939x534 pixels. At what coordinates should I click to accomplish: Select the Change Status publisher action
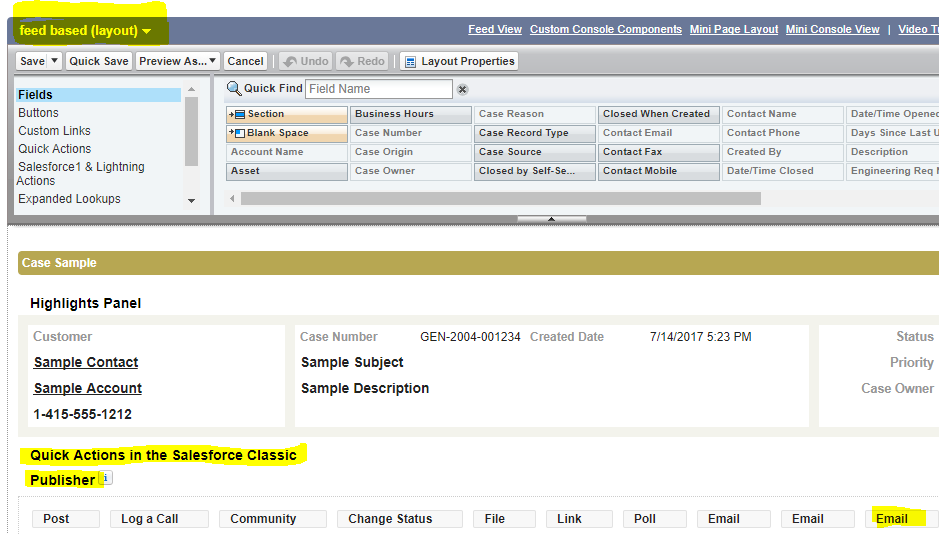(x=399, y=518)
